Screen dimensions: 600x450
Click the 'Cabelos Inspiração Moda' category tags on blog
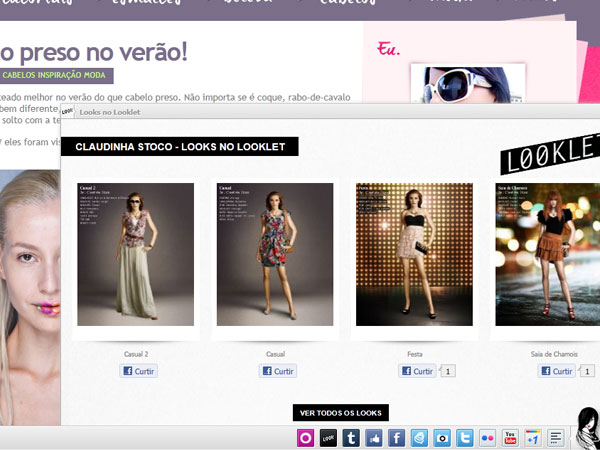(x=54, y=75)
